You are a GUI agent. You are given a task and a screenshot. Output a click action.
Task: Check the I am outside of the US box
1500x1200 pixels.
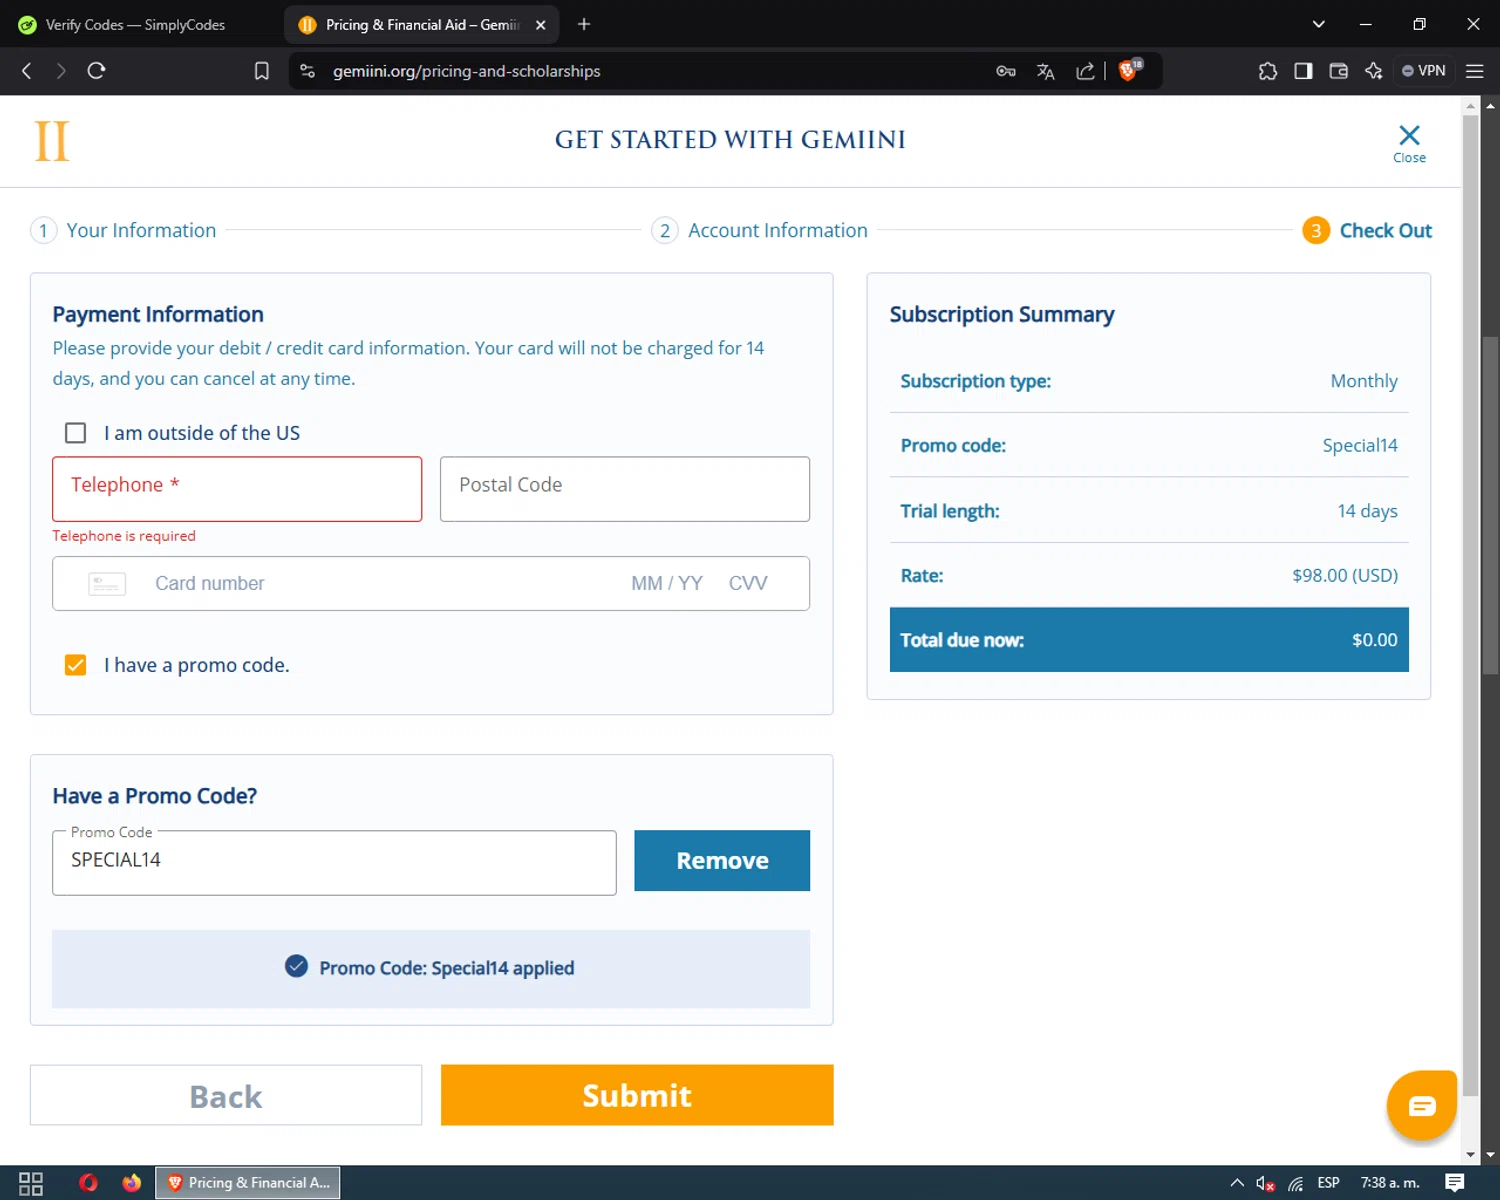click(75, 433)
